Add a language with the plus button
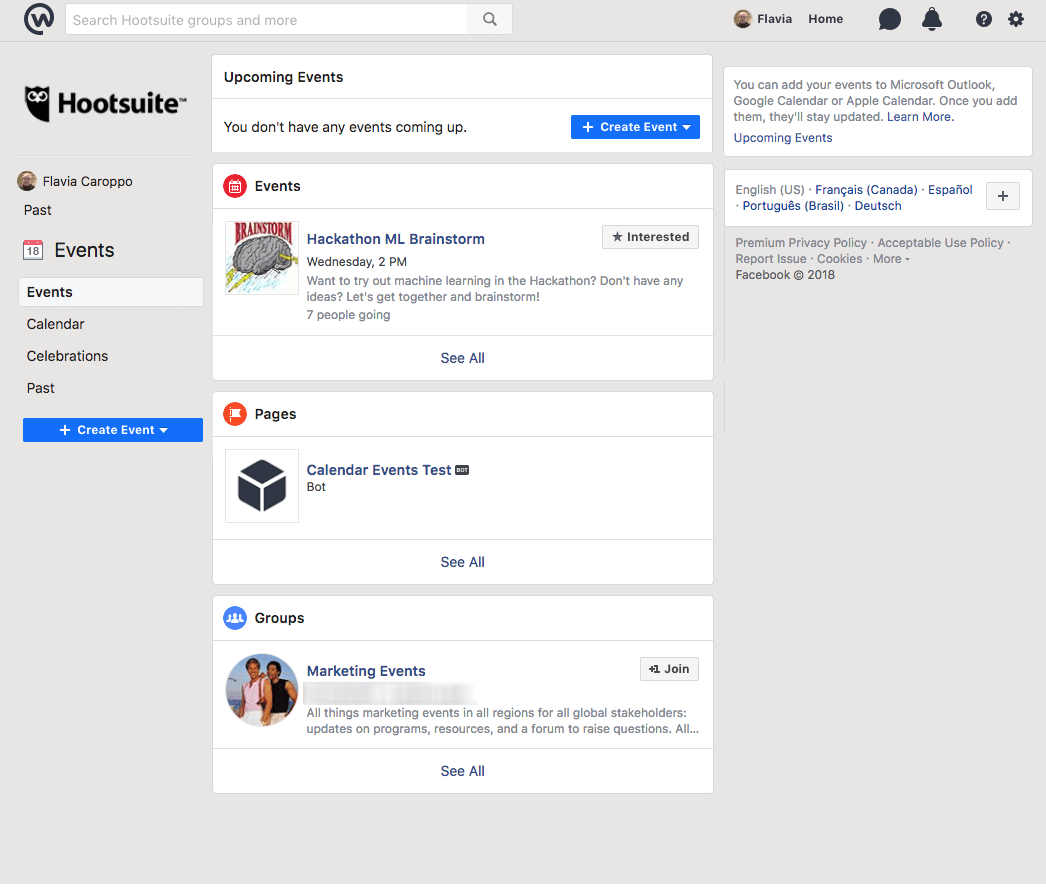The image size is (1046, 888). click(x=1003, y=196)
